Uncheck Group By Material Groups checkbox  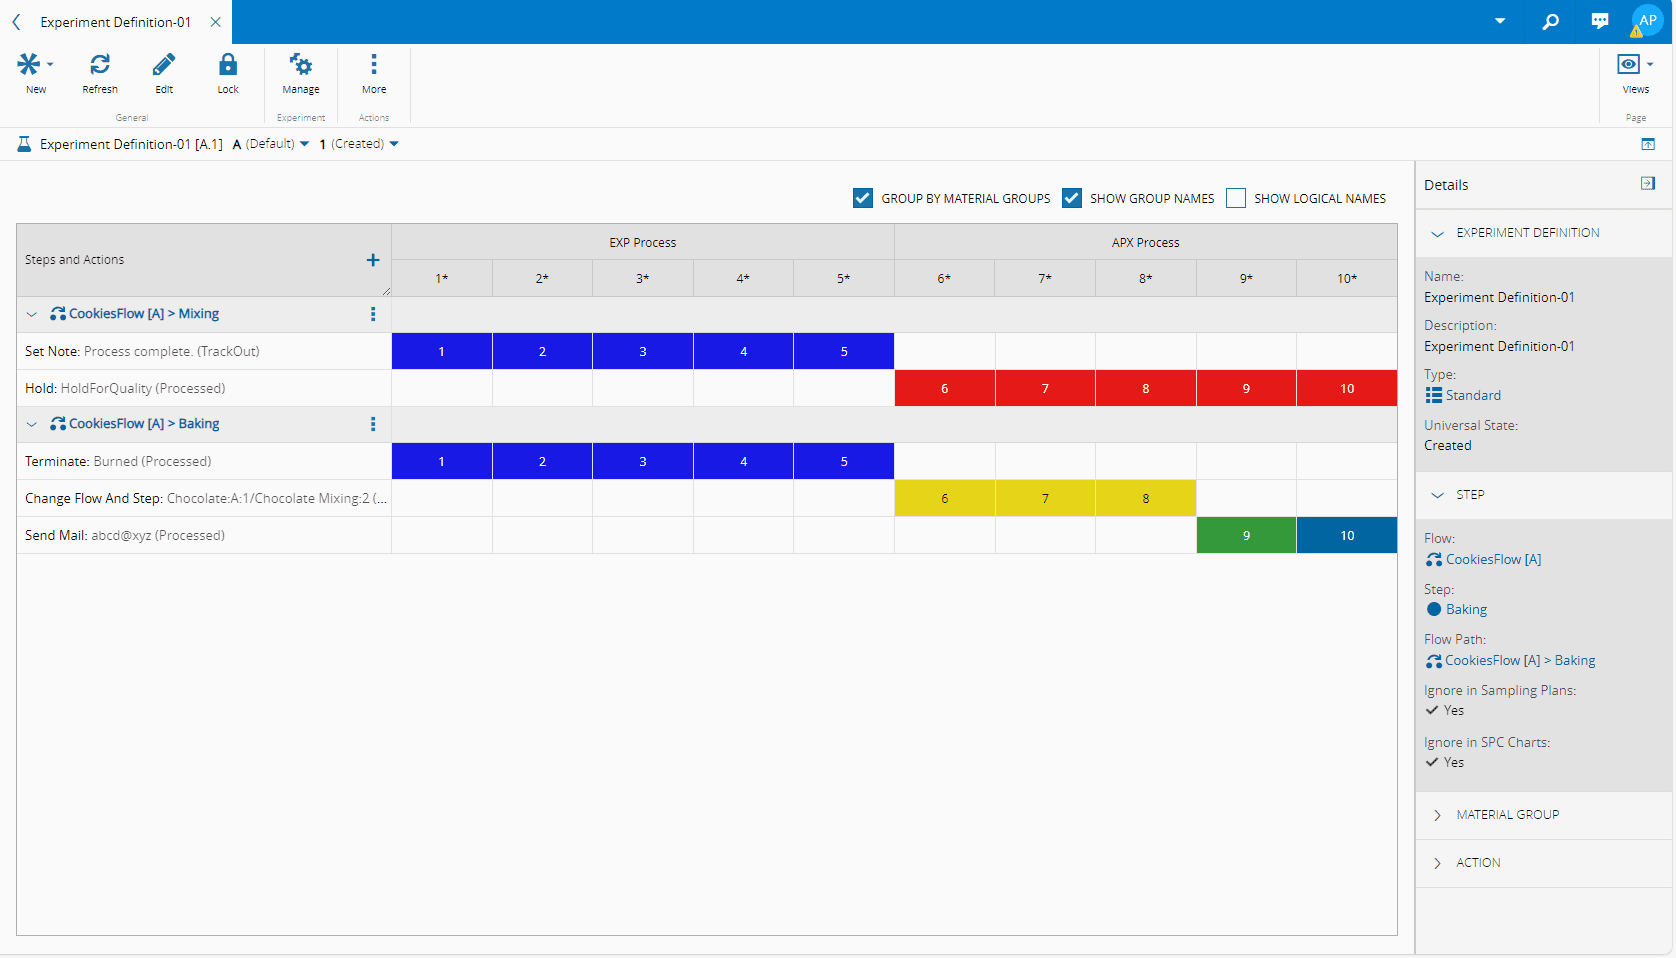coord(863,198)
